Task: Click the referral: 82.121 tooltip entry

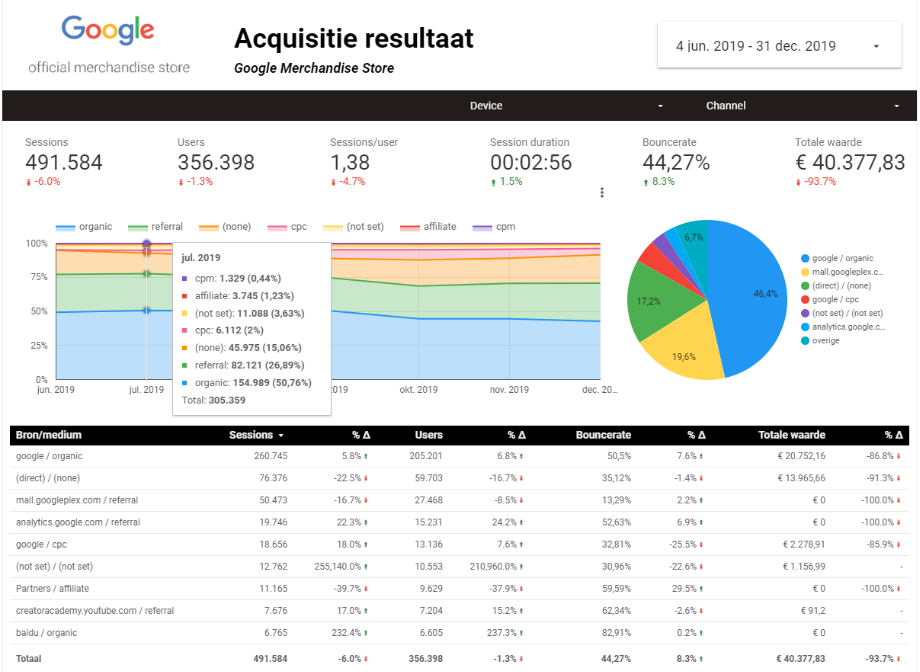Action: [243, 365]
